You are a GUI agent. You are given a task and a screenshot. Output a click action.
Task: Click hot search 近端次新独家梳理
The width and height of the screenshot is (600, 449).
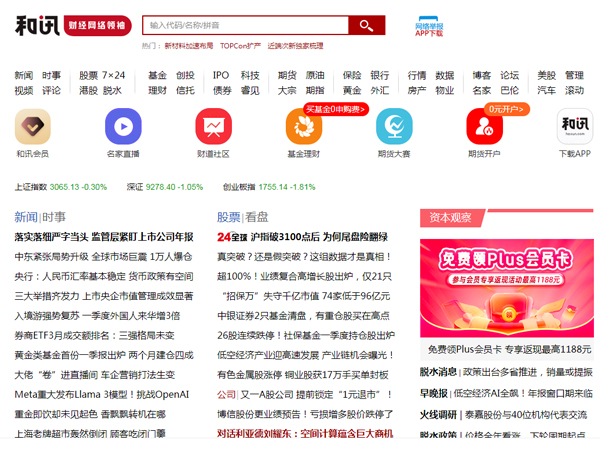pos(295,46)
